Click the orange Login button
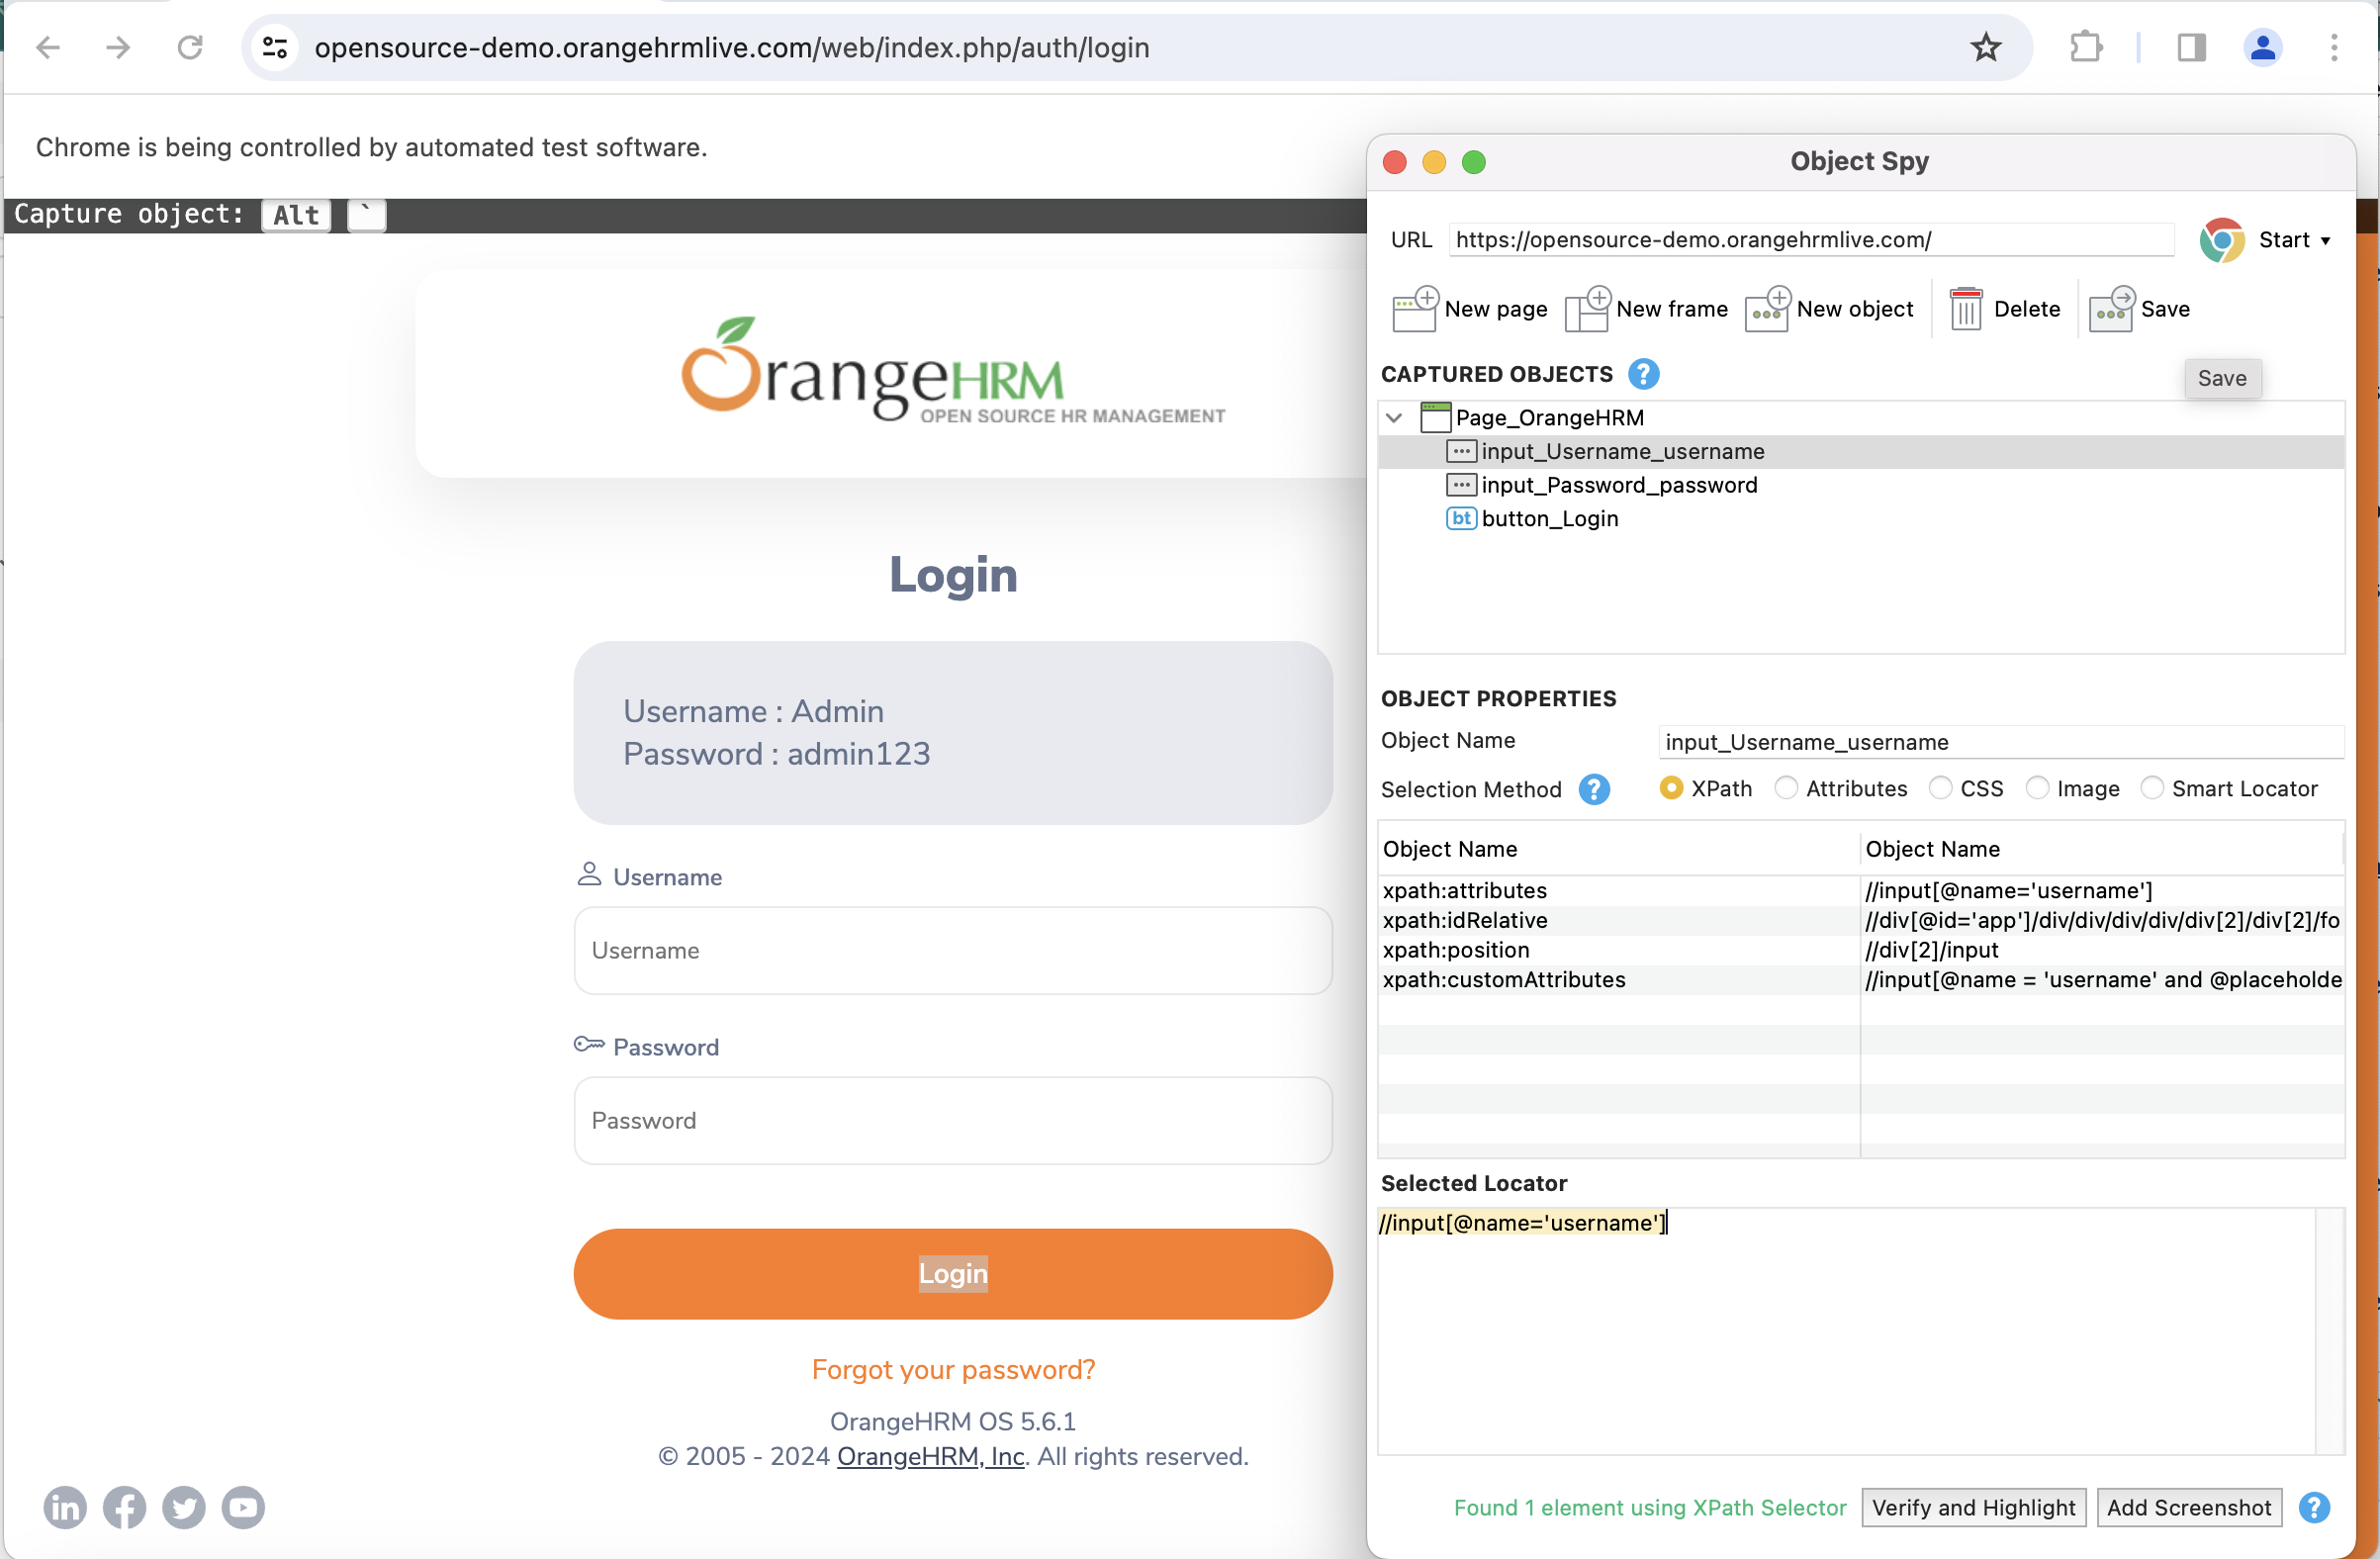Screen dimensions: 2380x1559 coord(952,1273)
